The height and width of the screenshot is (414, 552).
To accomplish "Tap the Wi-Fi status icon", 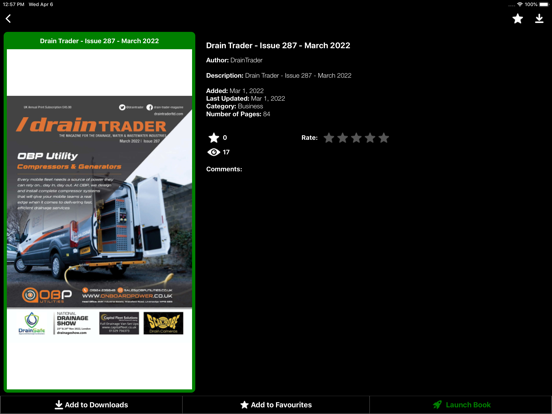I will pyautogui.click(x=520, y=4).
